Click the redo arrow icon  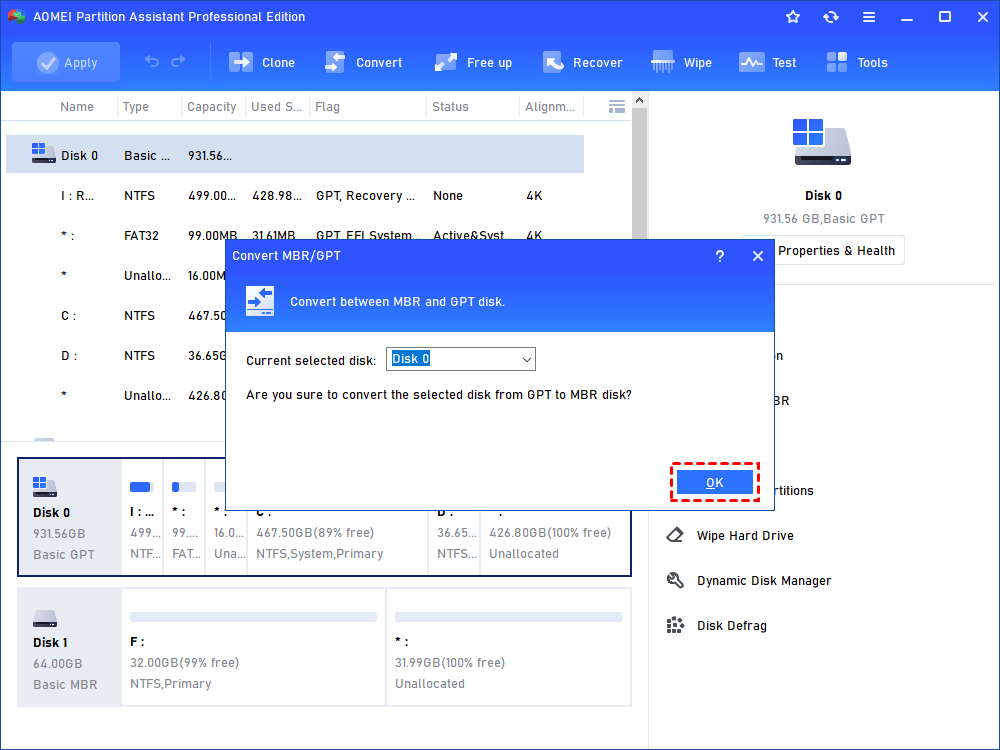pos(178,62)
